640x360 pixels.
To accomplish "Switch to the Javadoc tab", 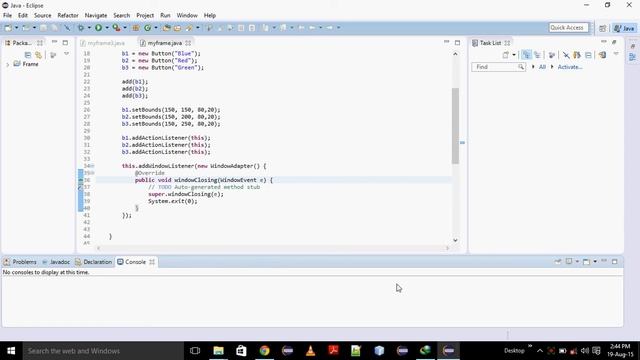I will click(x=56, y=262).
